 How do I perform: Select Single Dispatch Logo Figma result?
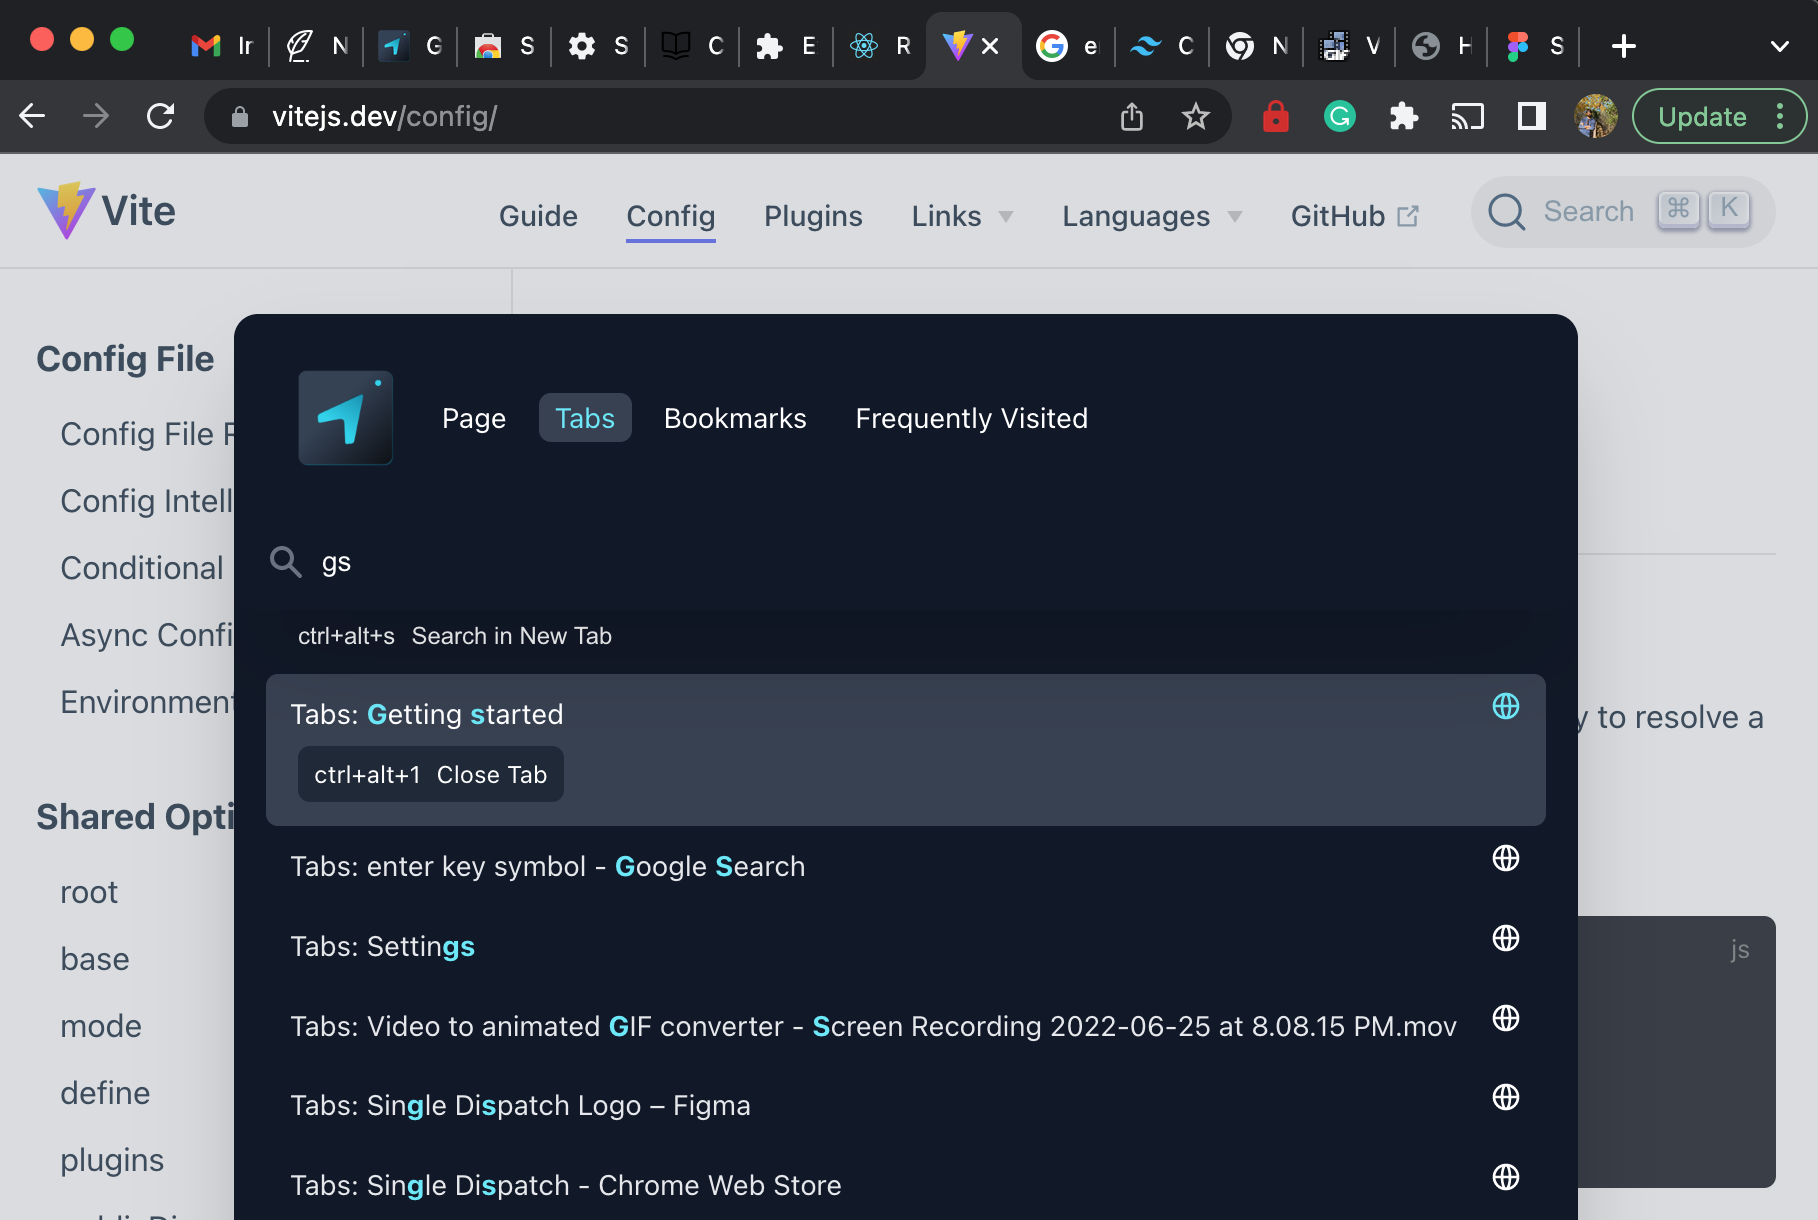906,1105
